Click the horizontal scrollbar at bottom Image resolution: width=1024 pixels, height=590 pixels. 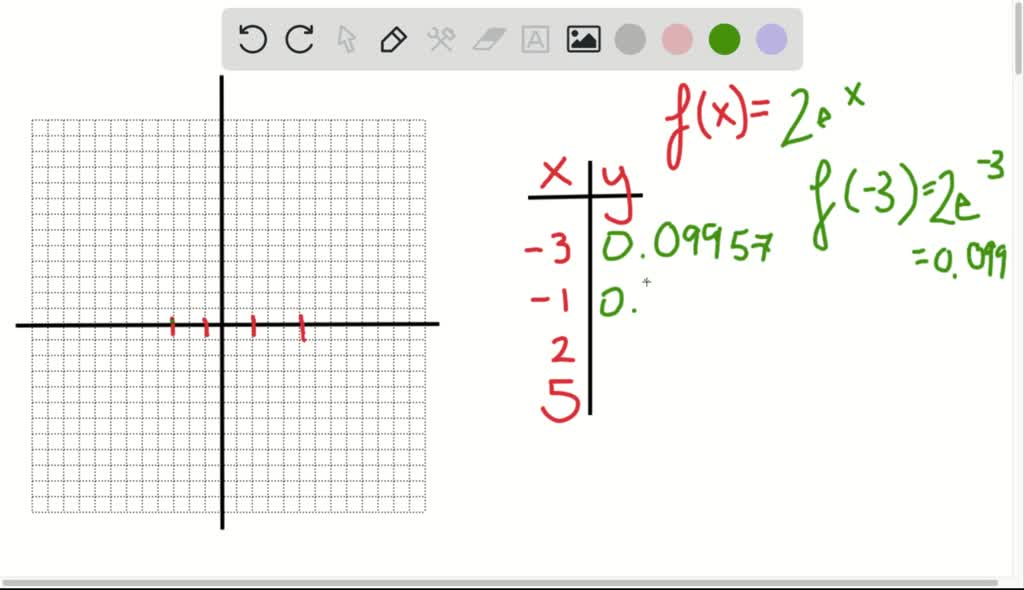[500, 582]
